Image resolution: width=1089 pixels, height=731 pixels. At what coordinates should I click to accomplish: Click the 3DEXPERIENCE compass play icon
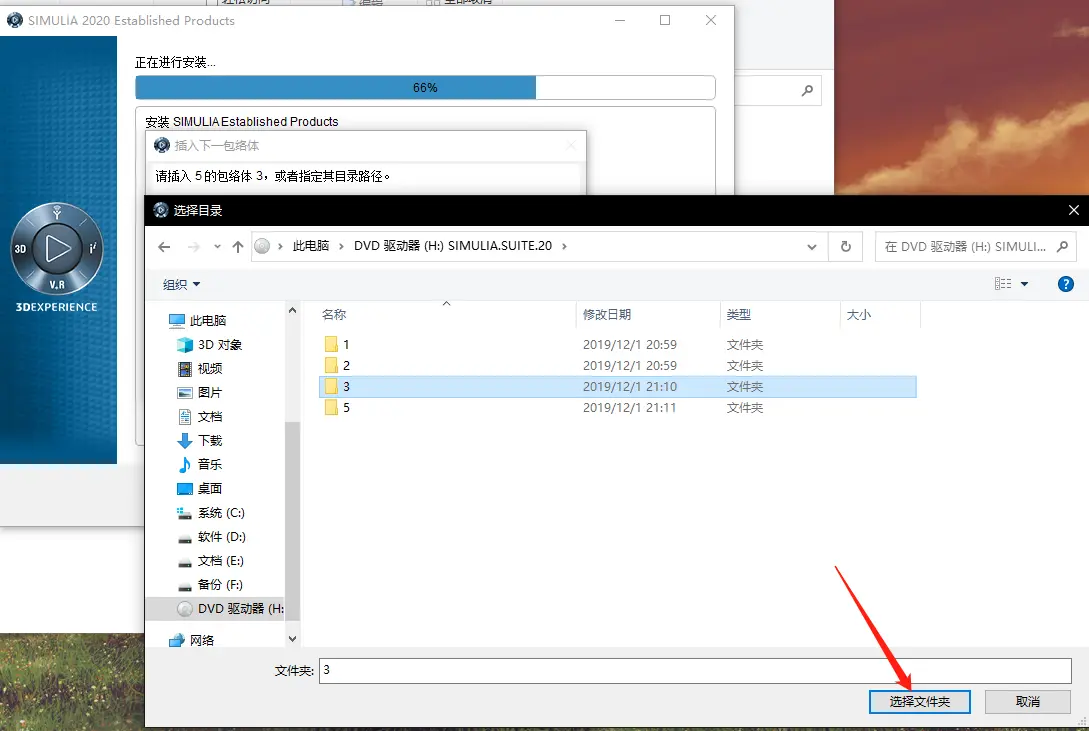(57, 248)
